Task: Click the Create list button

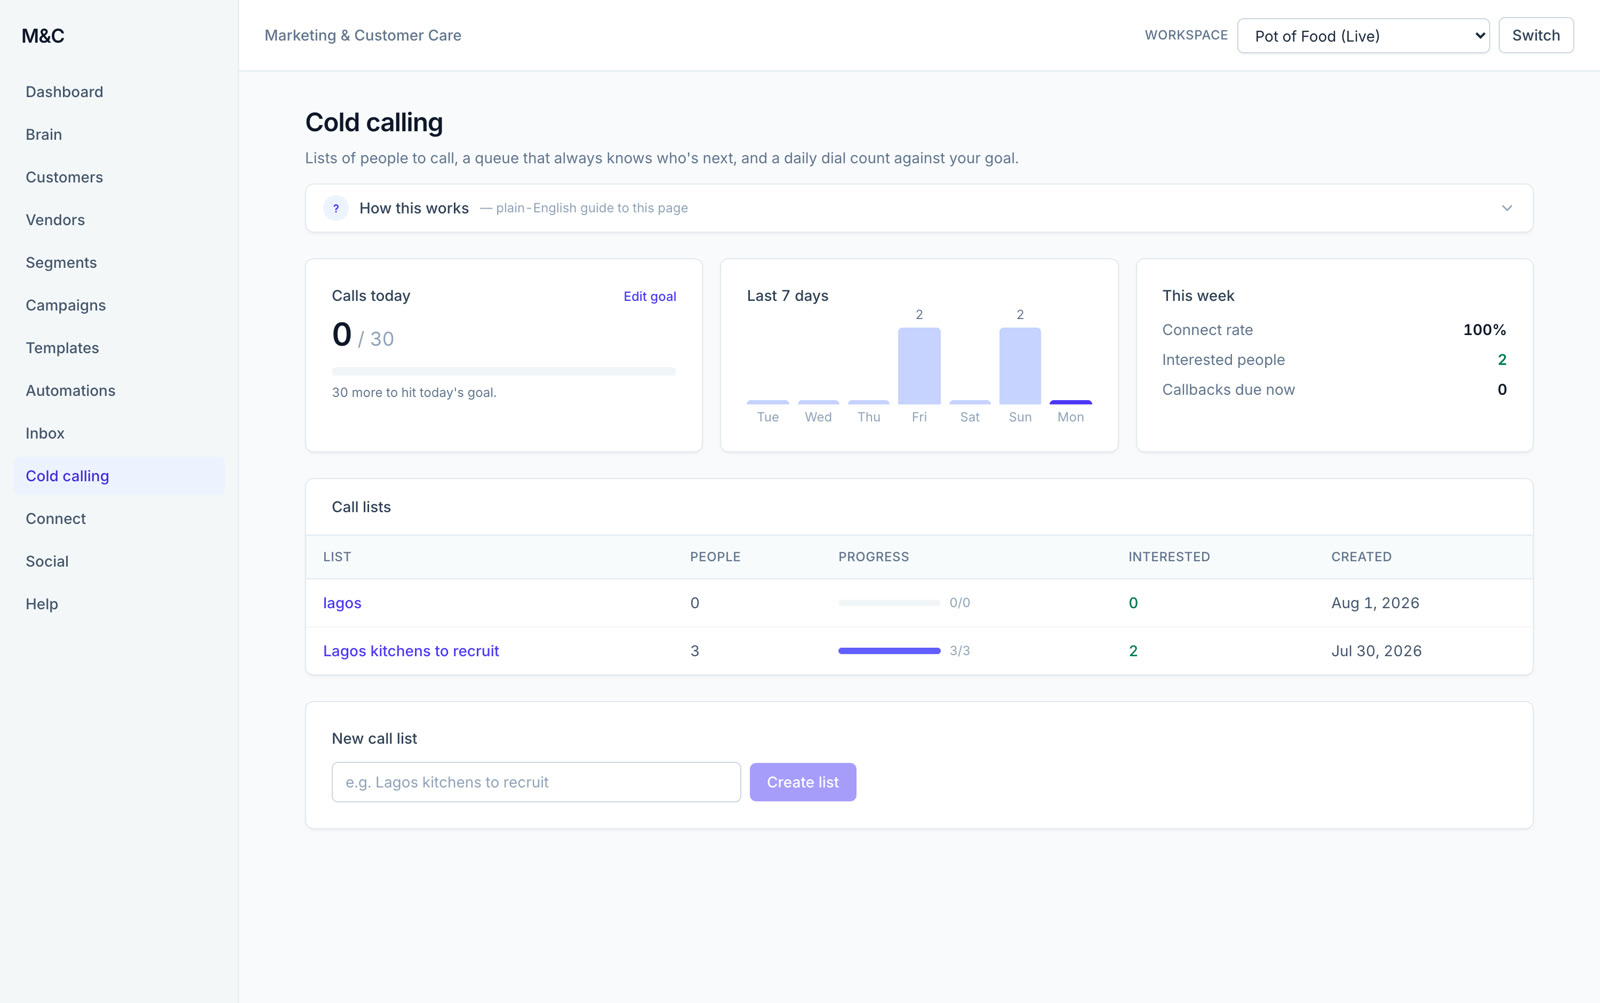Action: pyautogui.click(x=803, y=782)
